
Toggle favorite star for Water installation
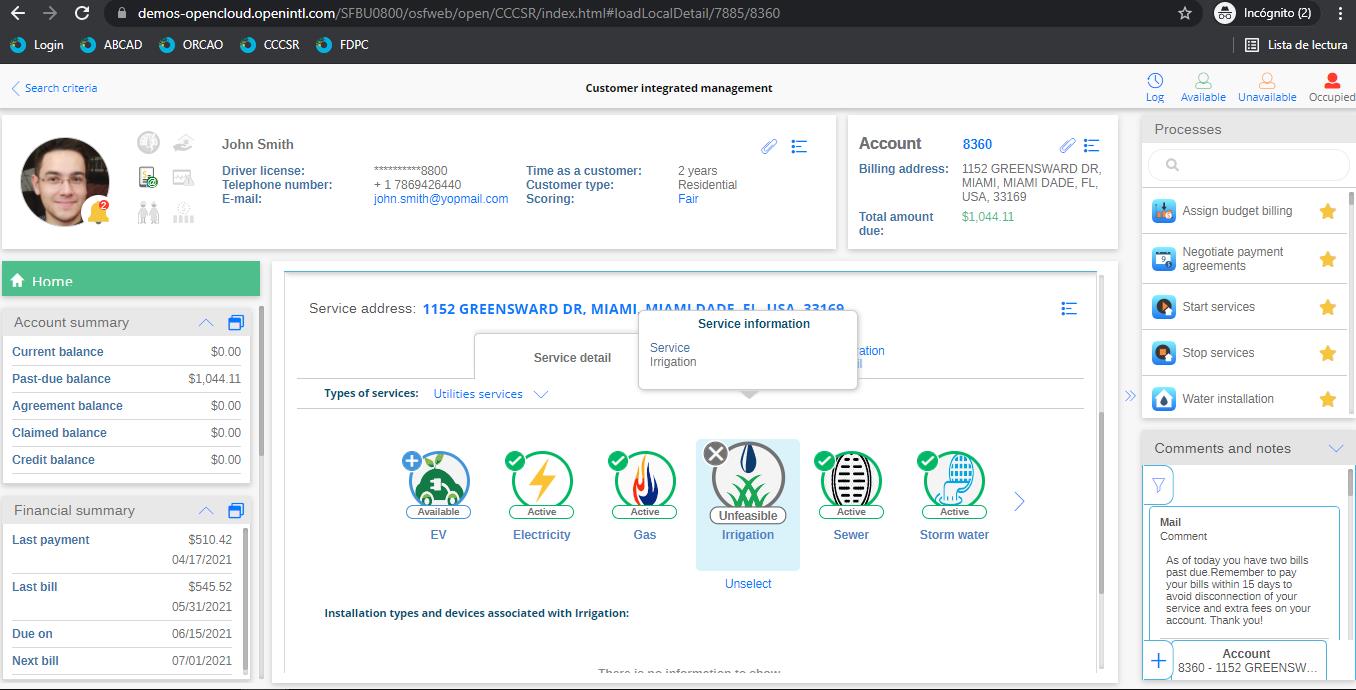coord(1328,399)
